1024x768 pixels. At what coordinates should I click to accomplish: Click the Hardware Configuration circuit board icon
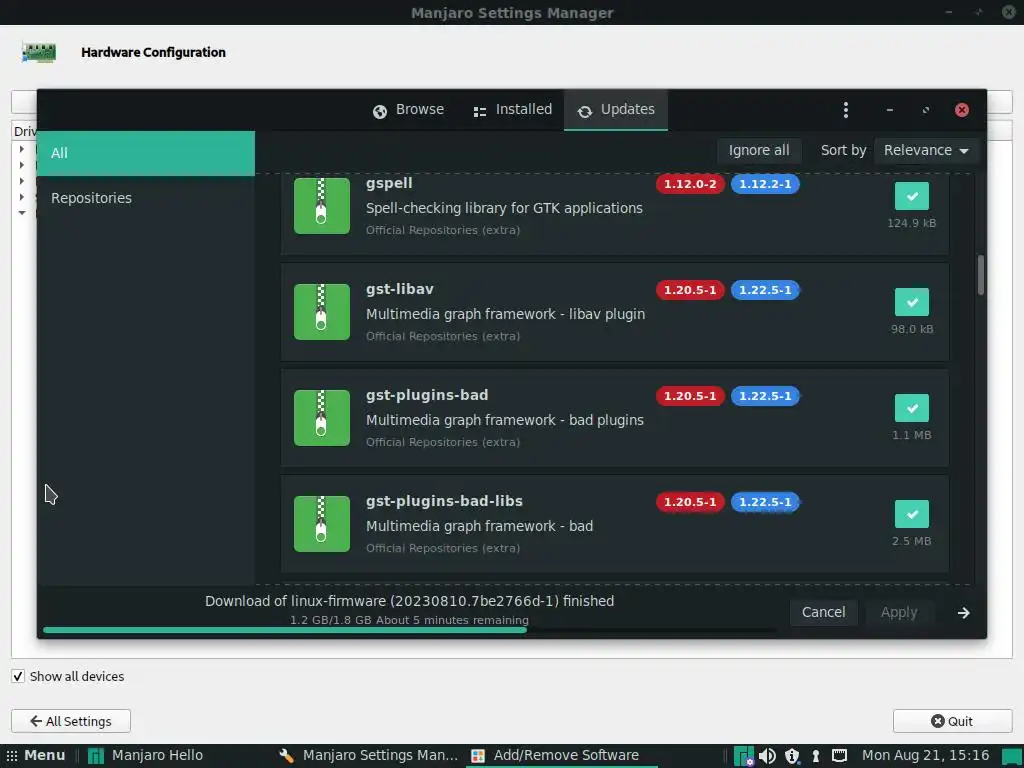coord(39,52)
